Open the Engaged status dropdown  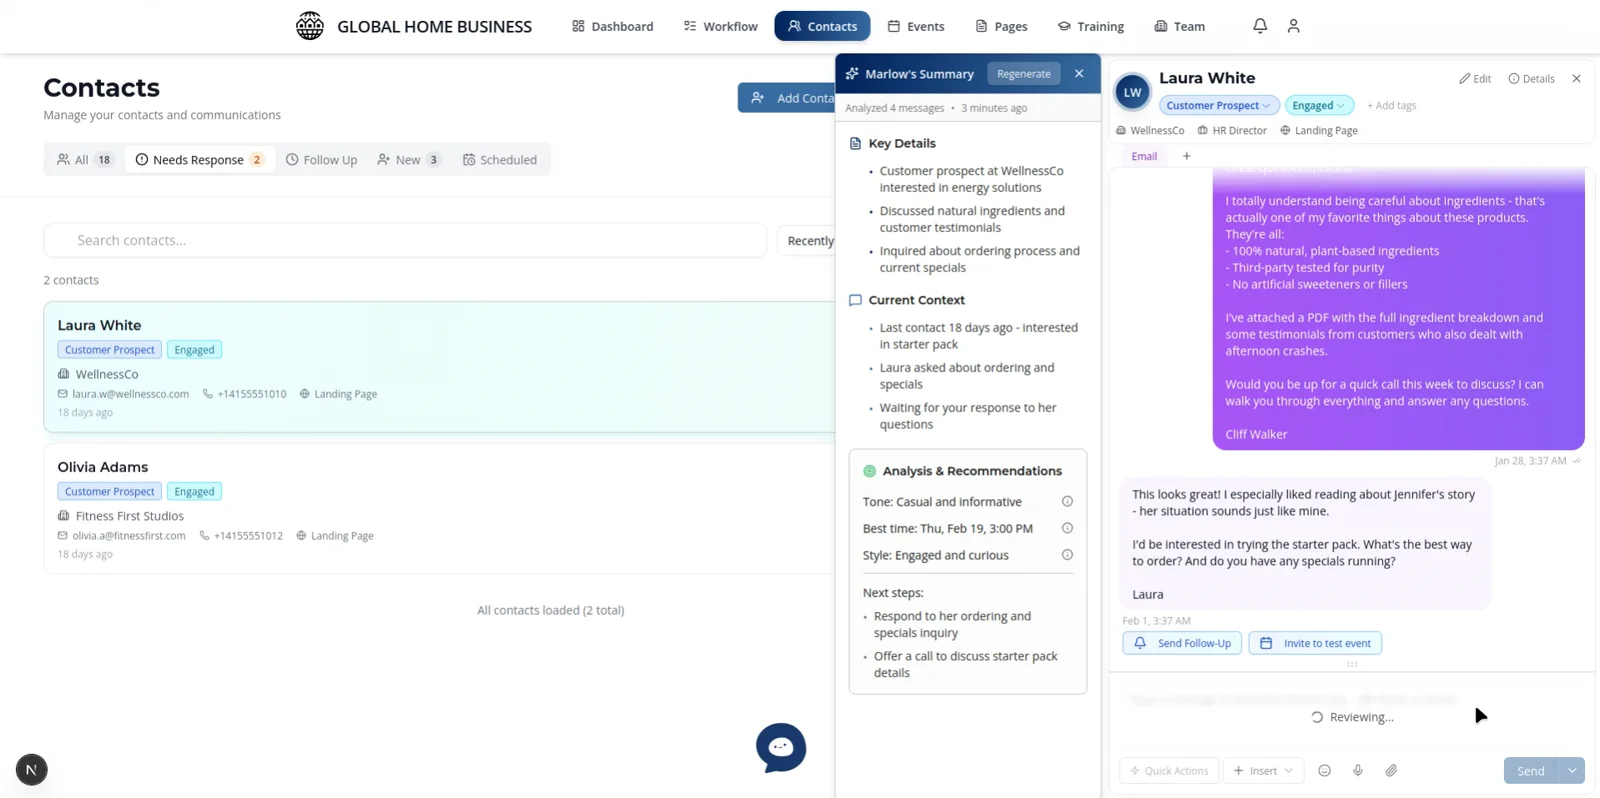tap(1319, 105)
